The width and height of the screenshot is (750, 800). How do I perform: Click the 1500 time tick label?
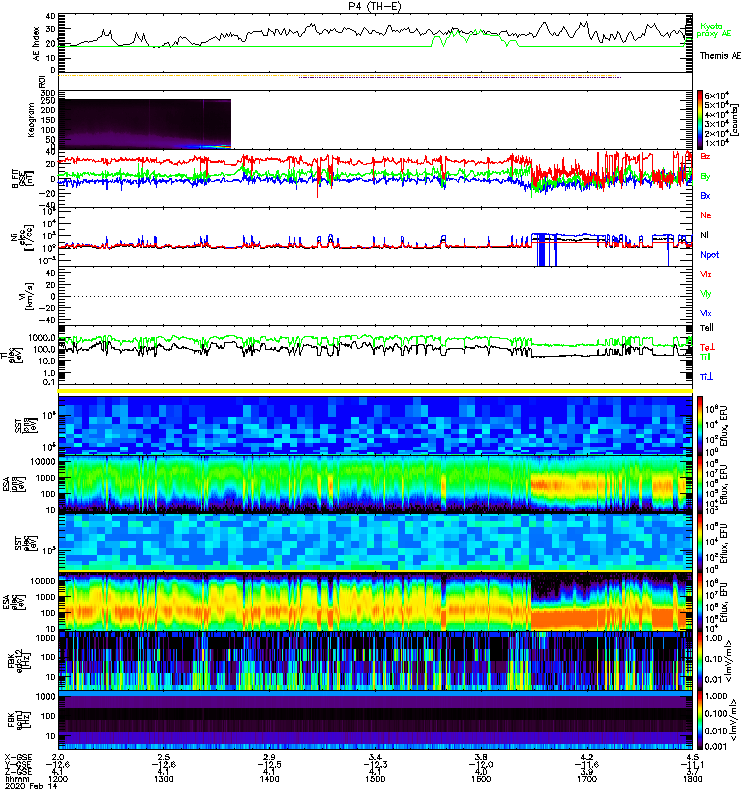pos(375,779)
